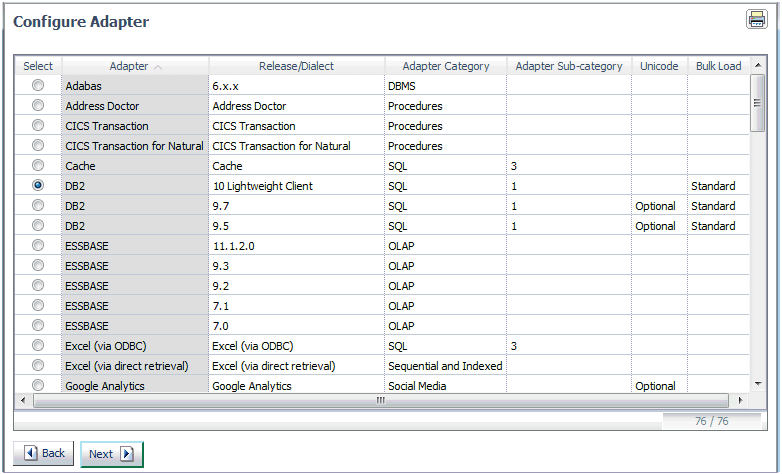Select the Adabas adapter radio button

point(38,85)
